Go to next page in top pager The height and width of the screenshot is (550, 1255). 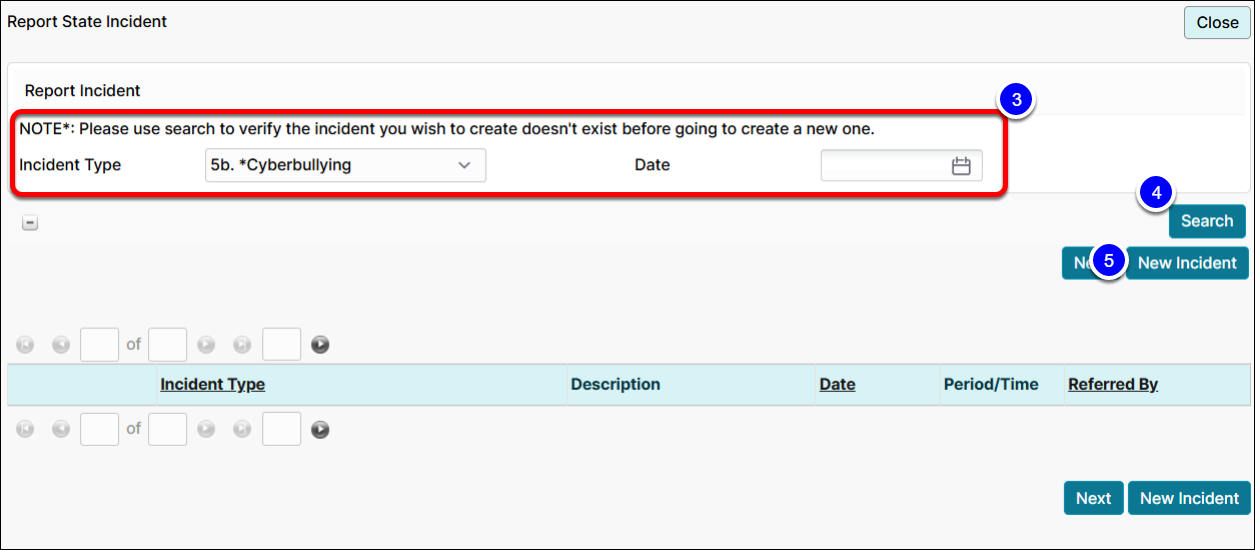tap(206, 345)
